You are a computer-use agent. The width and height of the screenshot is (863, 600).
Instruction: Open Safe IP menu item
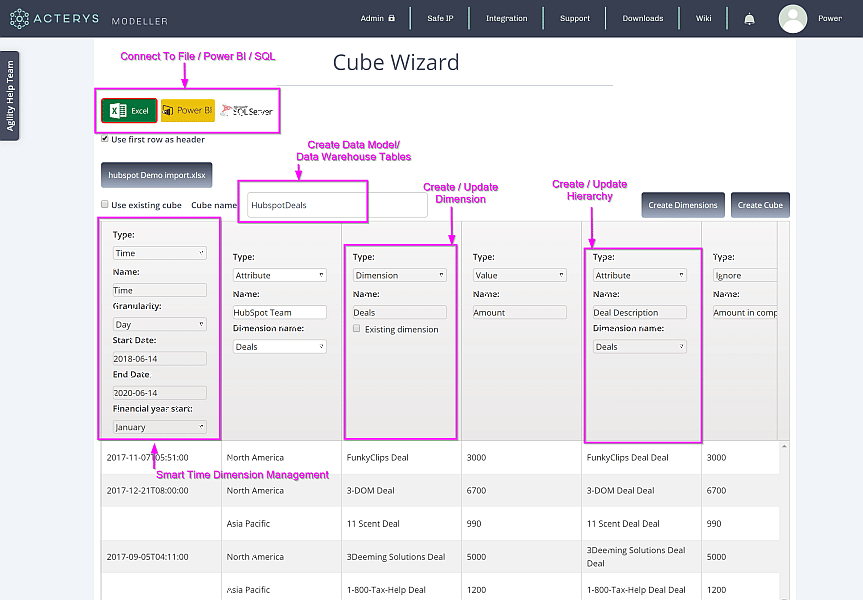(x=440, y=18)
